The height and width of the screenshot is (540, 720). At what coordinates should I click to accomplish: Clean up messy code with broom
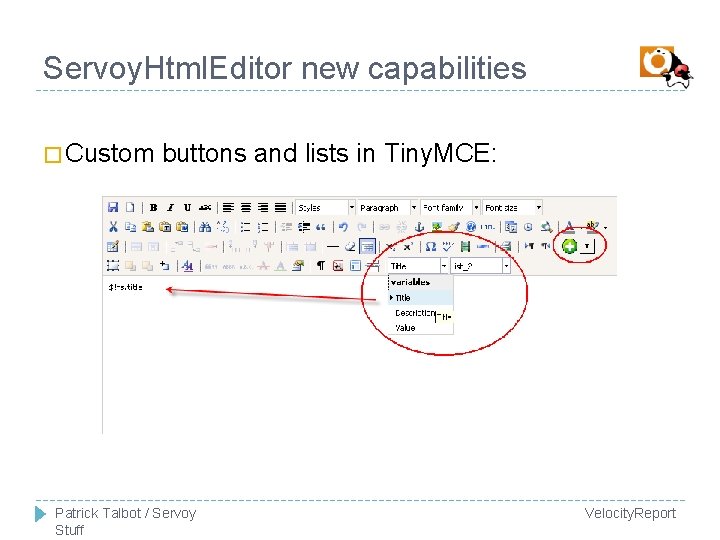click(x=454, y=227)
